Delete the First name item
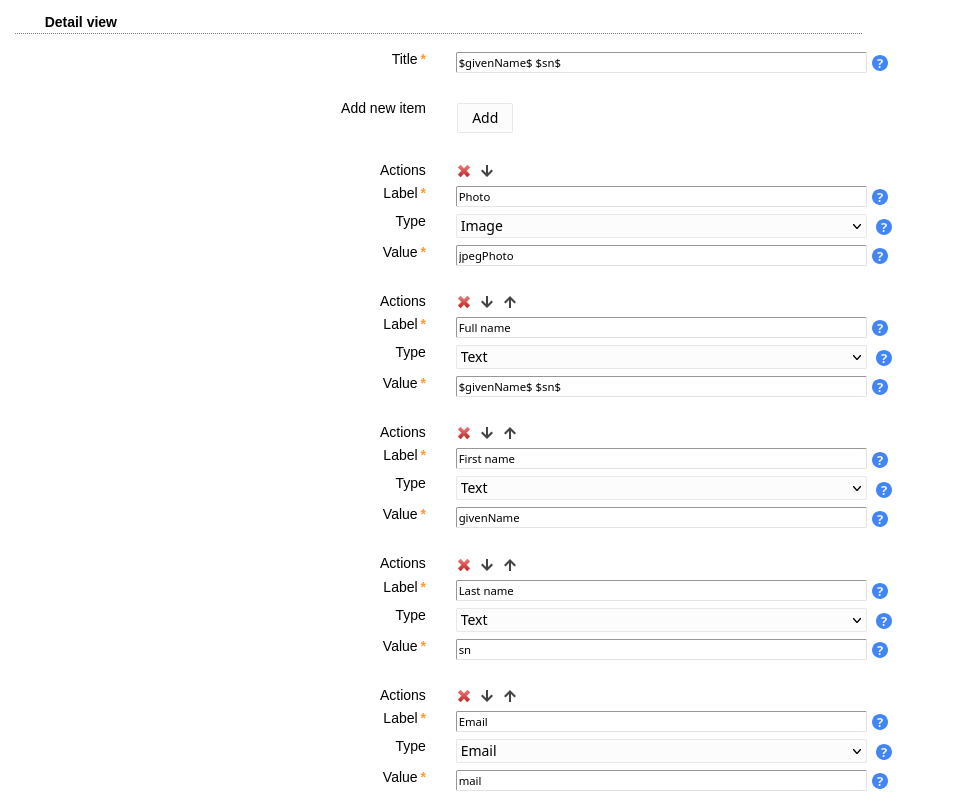 pos(464,433)
